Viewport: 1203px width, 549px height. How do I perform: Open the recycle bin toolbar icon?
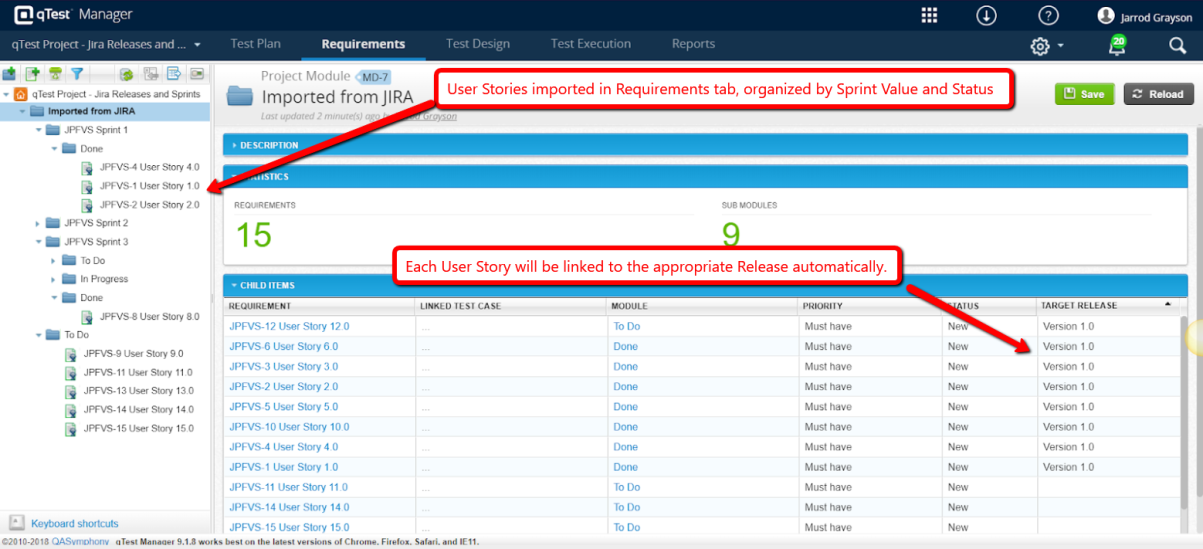point(55,74)
